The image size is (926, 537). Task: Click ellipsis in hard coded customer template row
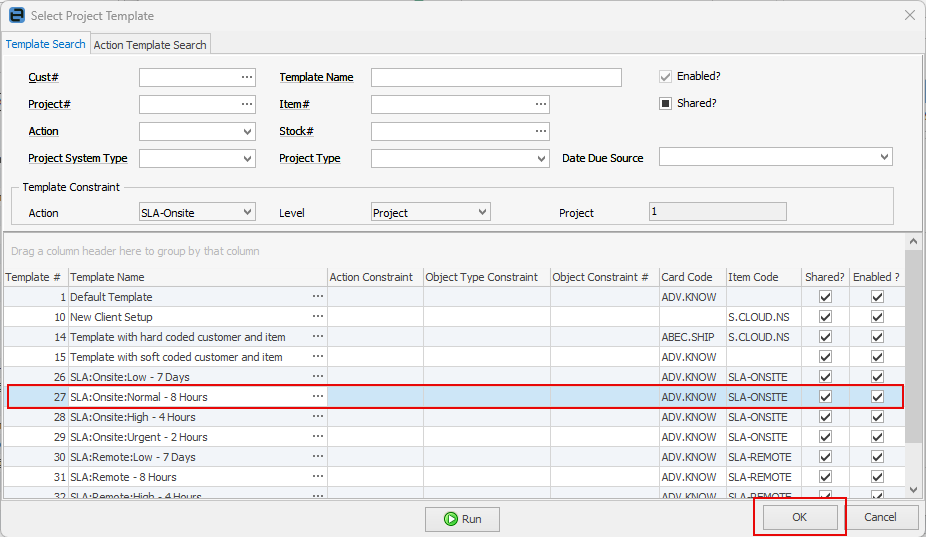point(318,337)
